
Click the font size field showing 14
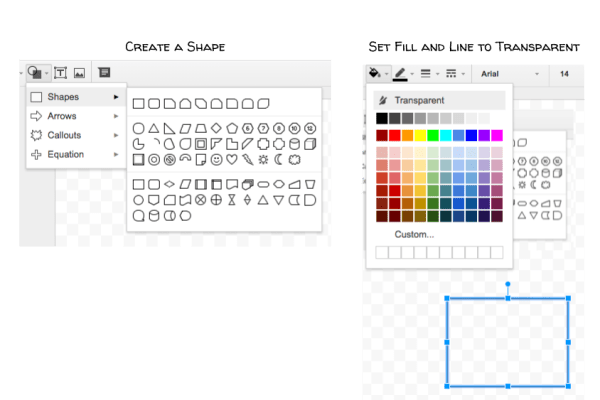click(x=566, y=73)
